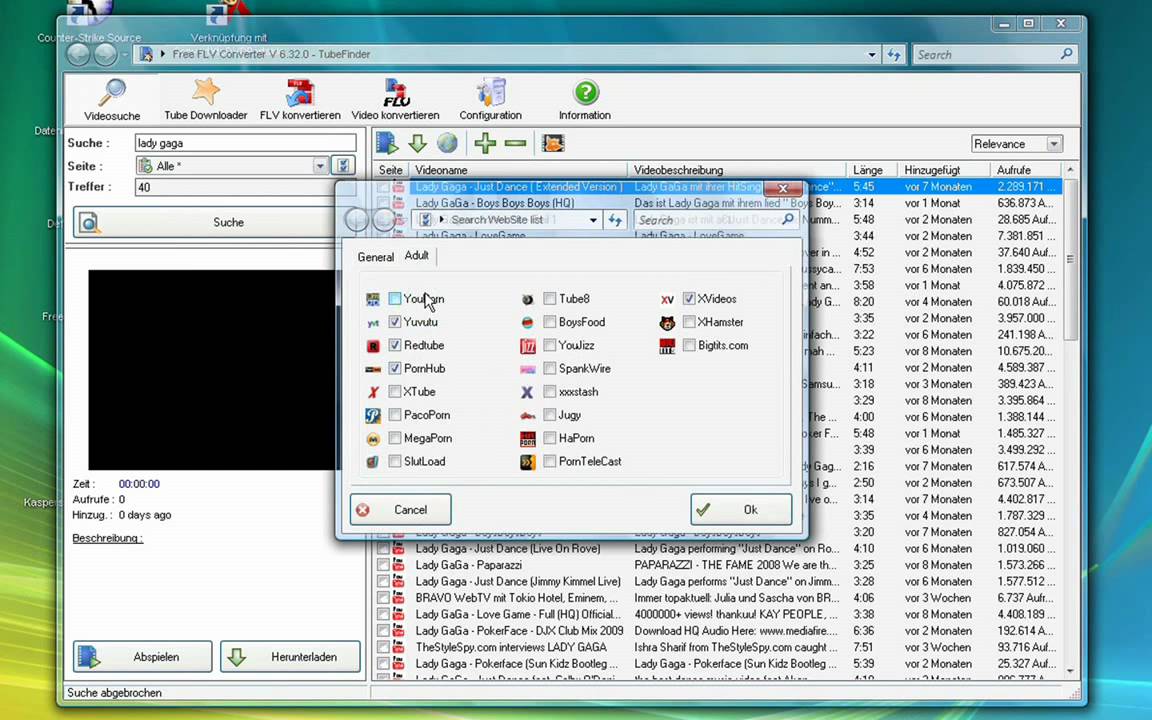Click the main window Search box
The height and width of the screenshot is (720, 1152).
pyautogui.click(x=996, y=54)
